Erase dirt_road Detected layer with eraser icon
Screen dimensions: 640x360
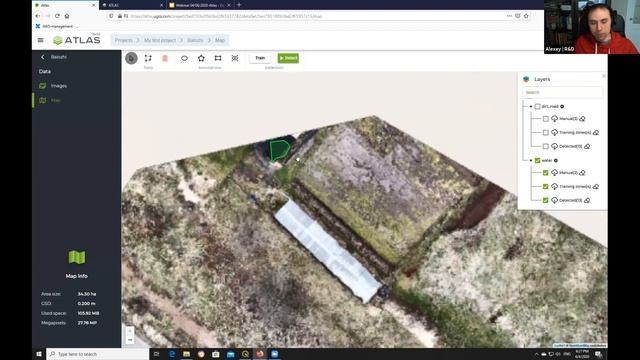pyautogui.click(x=587, y=146)
